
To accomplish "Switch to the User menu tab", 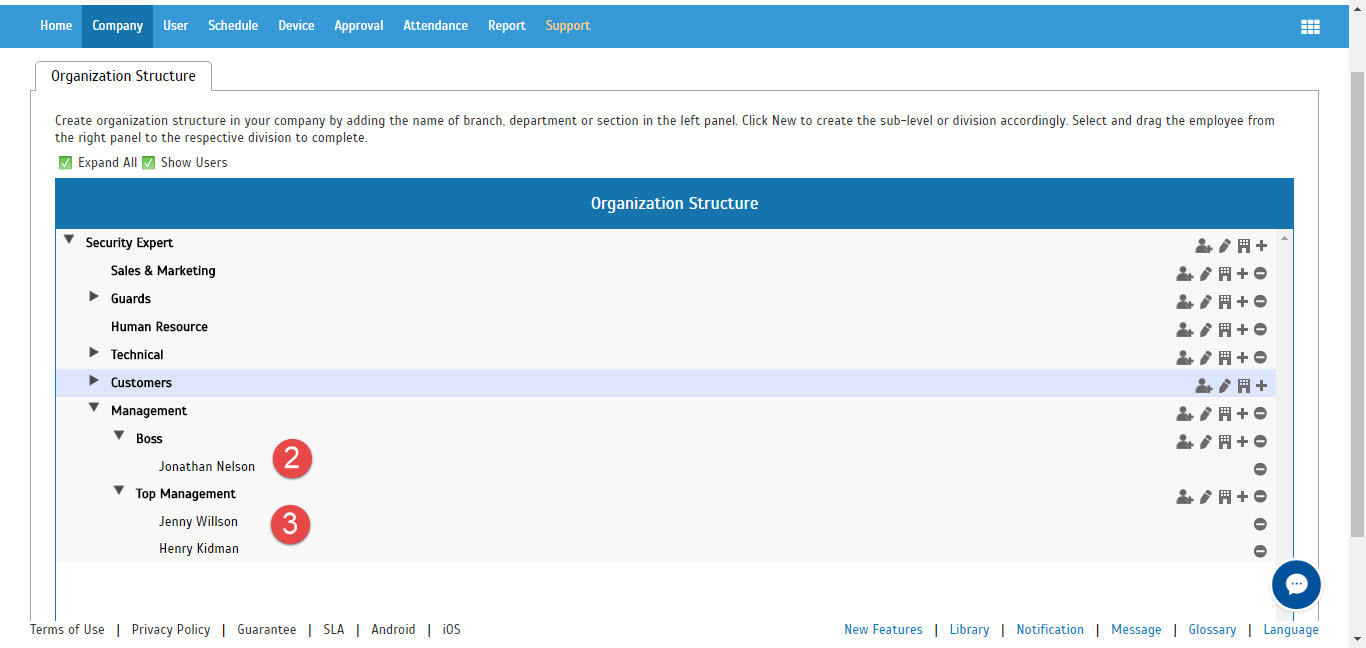I will [175, 26].
